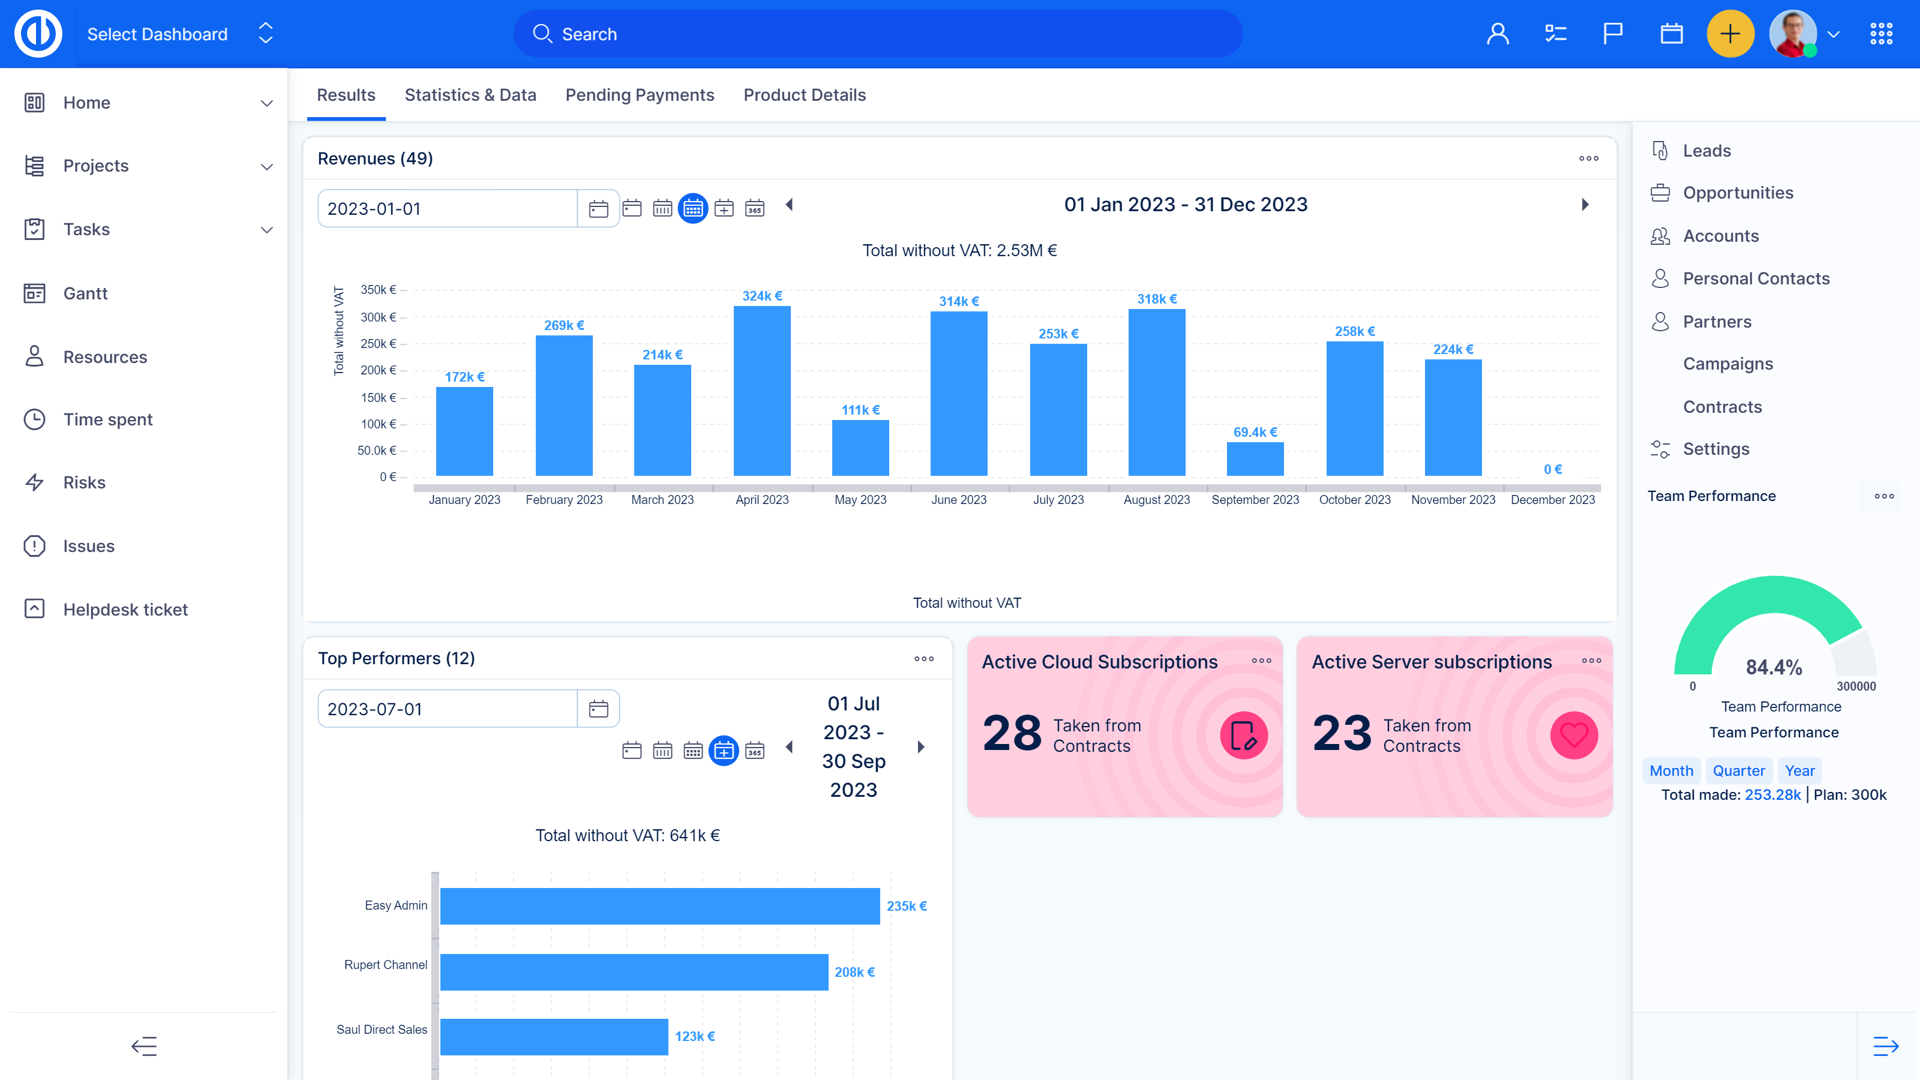Open the Gantt section from the sidebar
Screen dimensions: 1920x1080
[x=34, y=293]
